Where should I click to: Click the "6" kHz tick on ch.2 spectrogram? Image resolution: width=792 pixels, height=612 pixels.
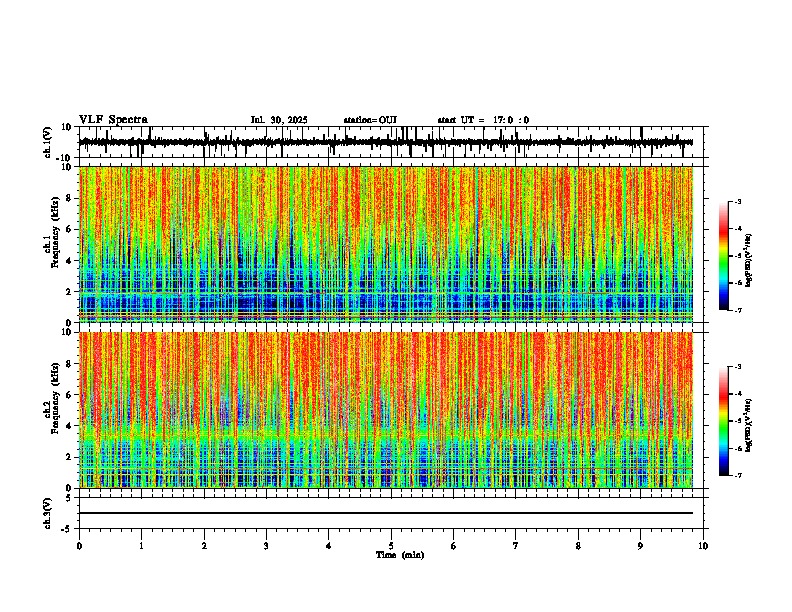coord(70,395)
